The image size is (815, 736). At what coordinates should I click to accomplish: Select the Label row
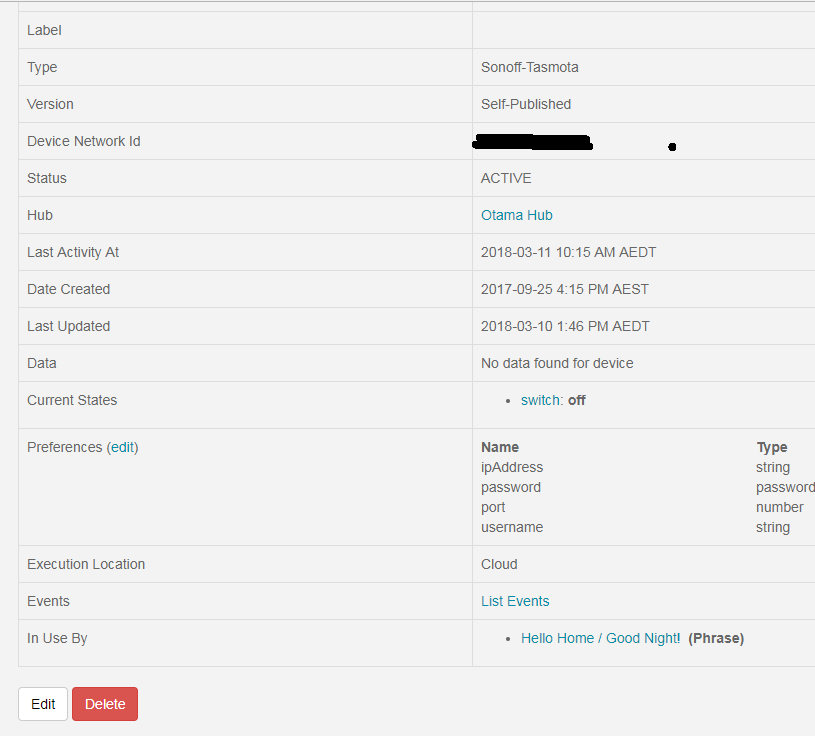(44, 30)
